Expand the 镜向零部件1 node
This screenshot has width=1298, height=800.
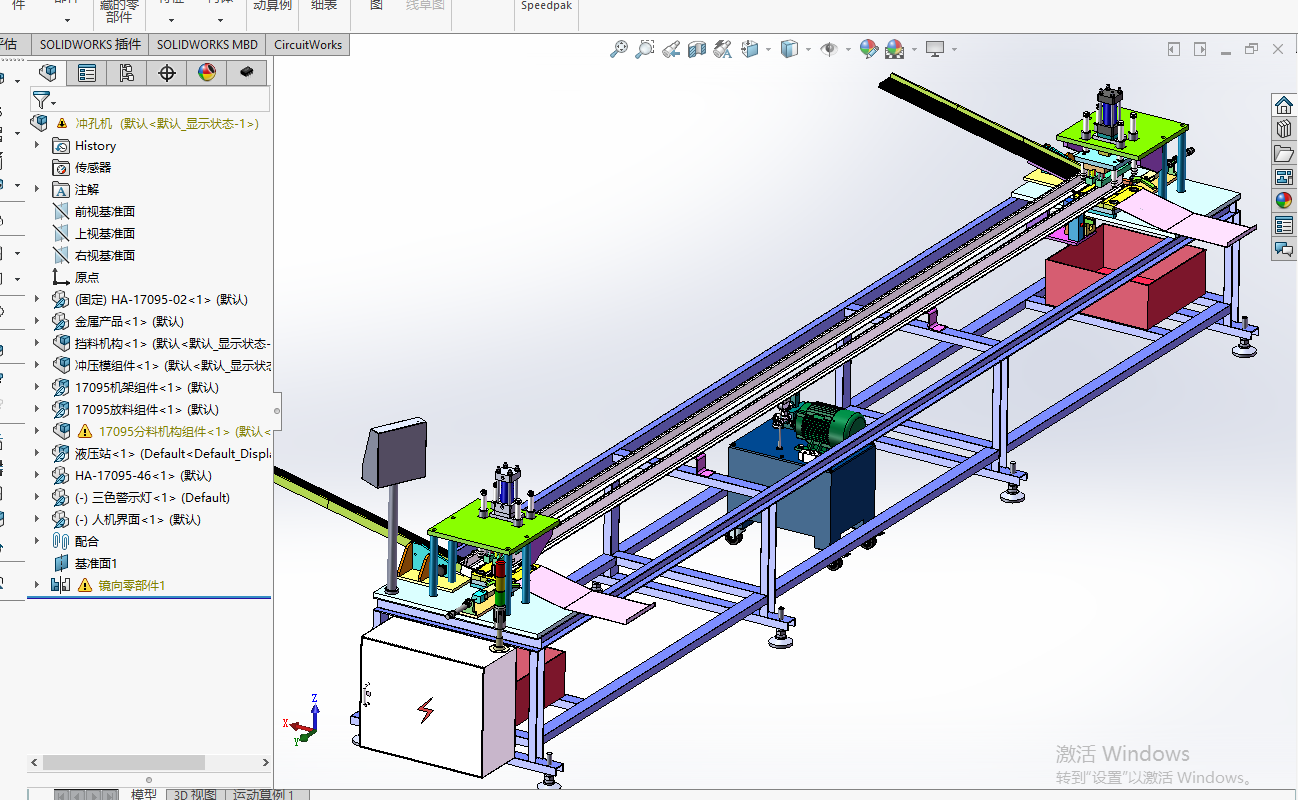[x=37, y=585]
